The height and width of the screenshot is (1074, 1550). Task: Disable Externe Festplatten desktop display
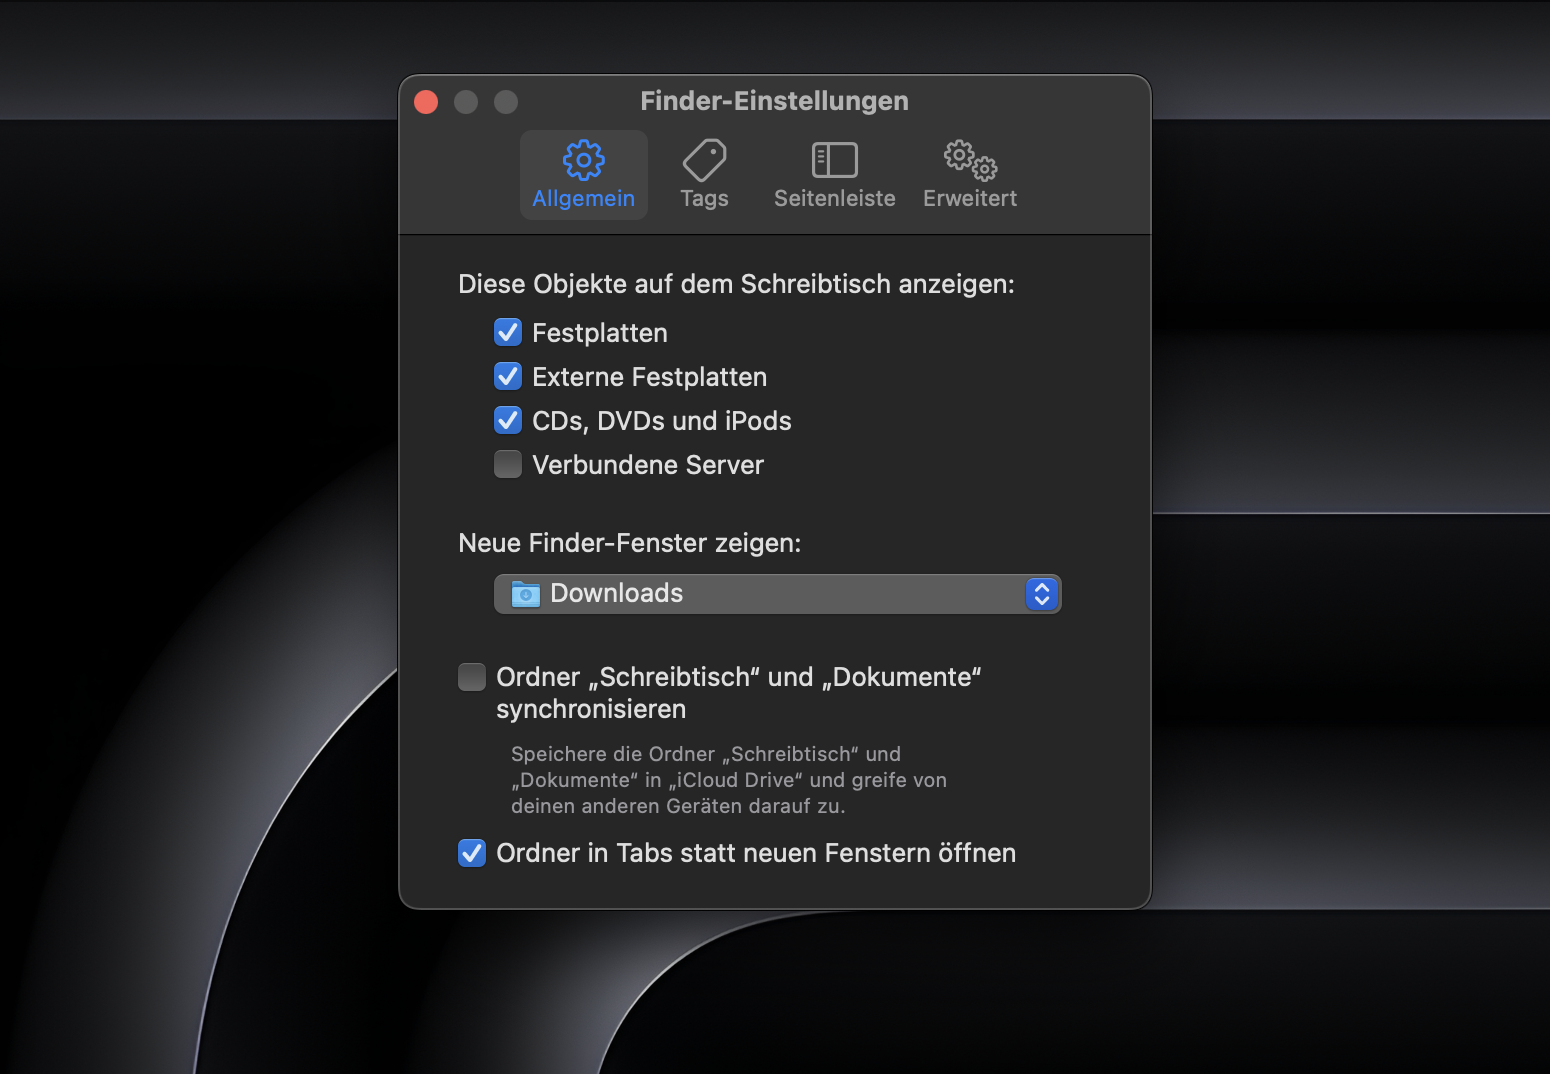(508, 376)
